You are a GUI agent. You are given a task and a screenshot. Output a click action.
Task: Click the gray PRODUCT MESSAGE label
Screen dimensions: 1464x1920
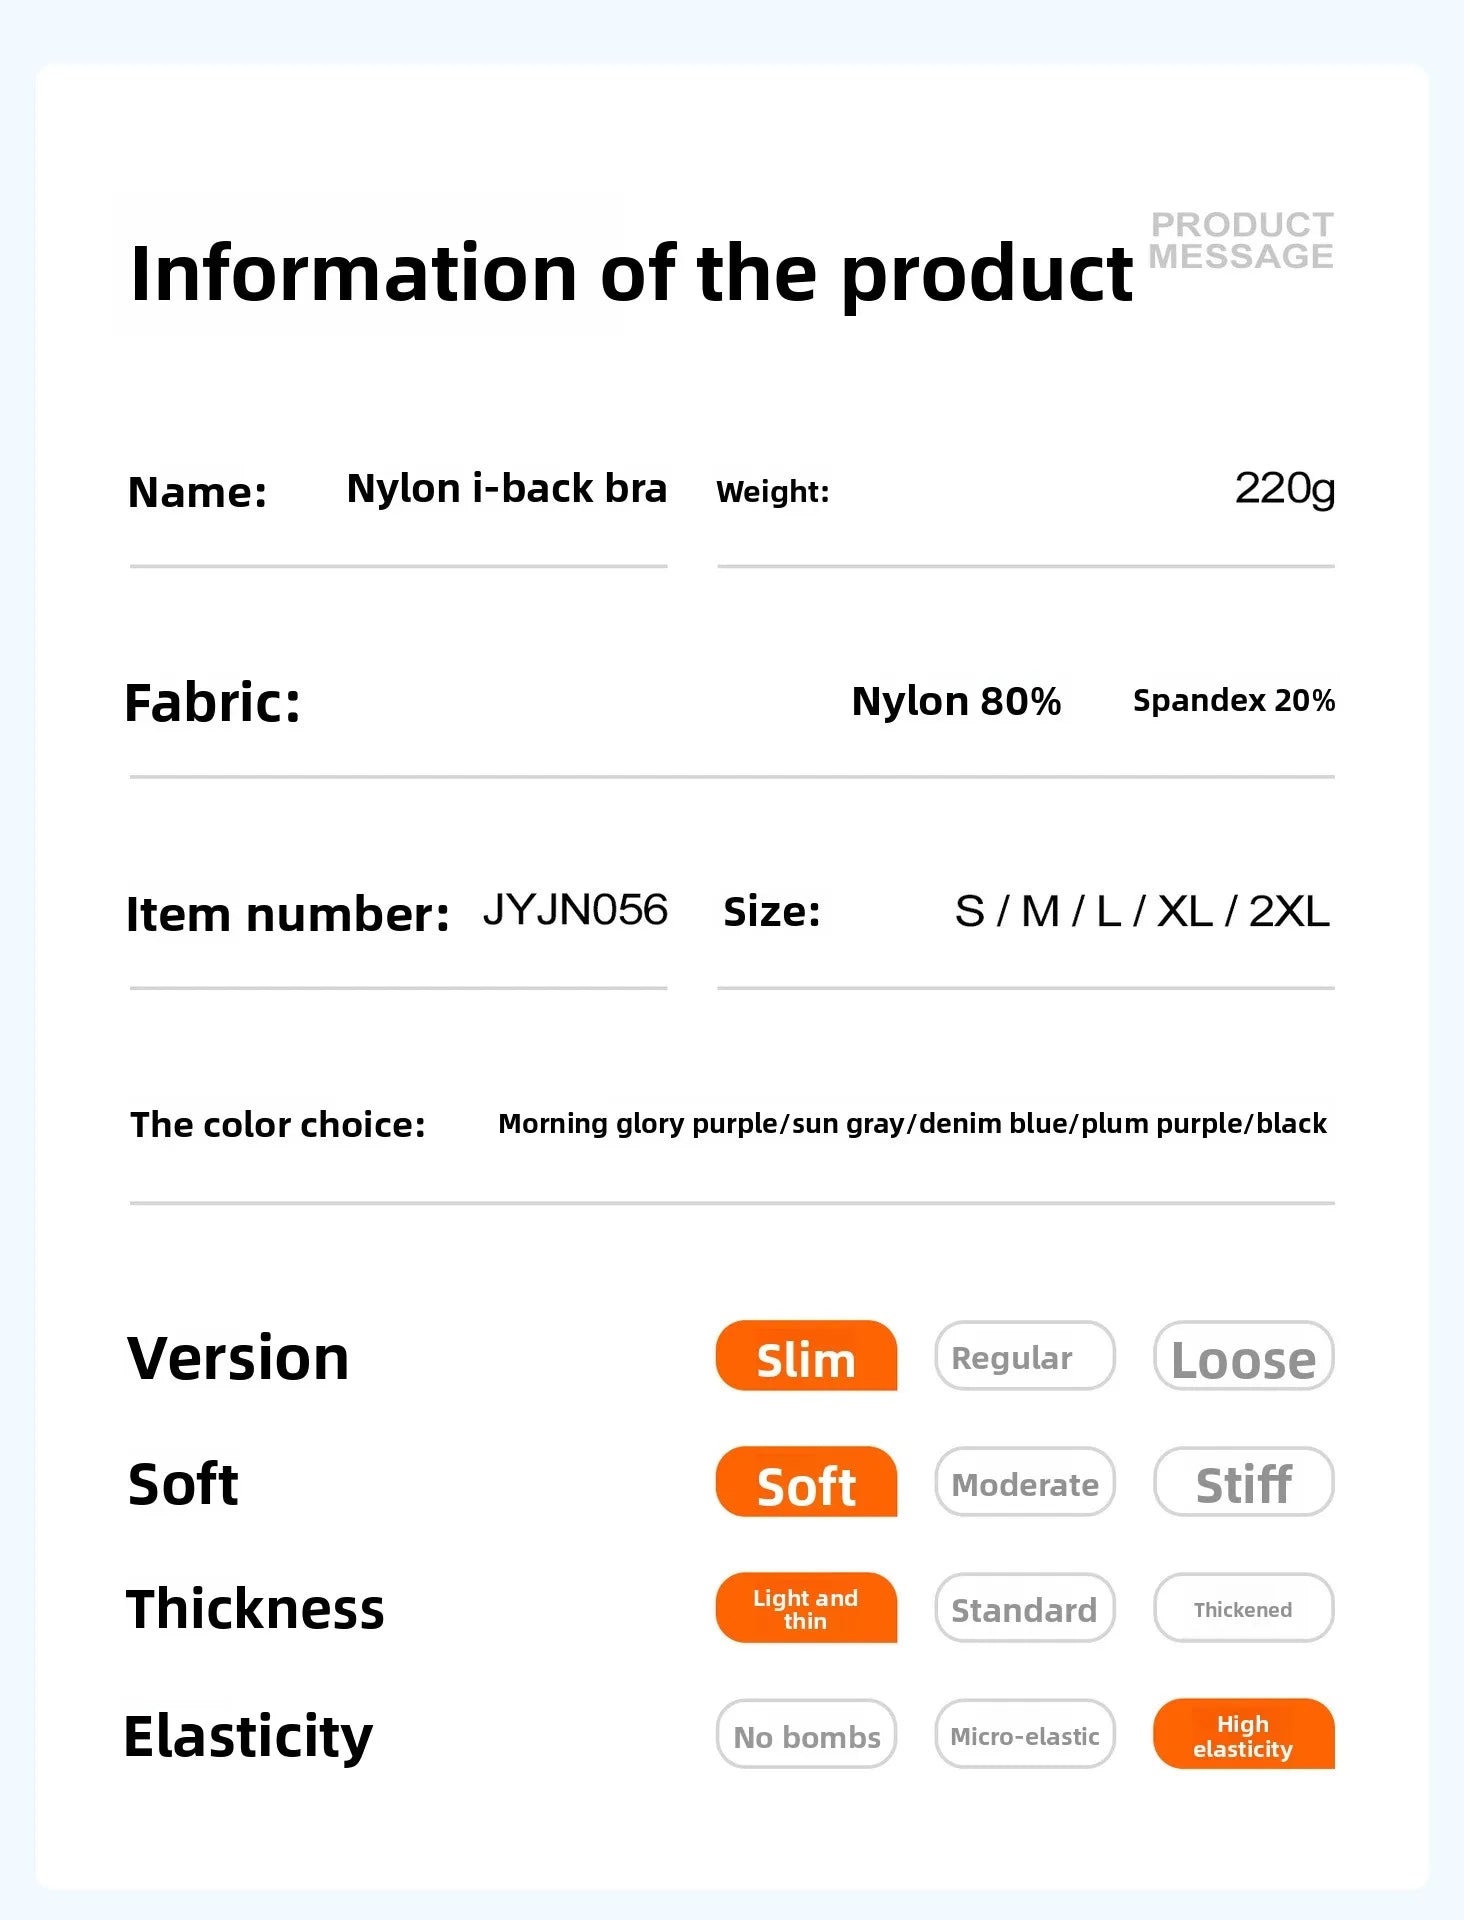coord(1241,240)
